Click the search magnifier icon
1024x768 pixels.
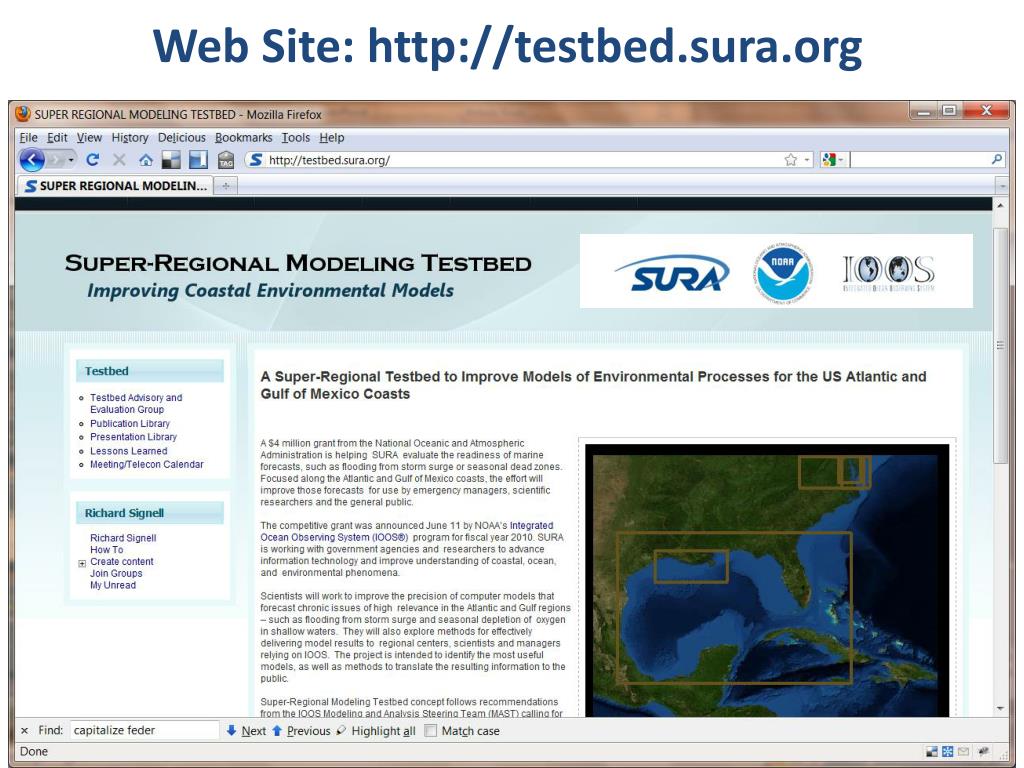[997, 159]
